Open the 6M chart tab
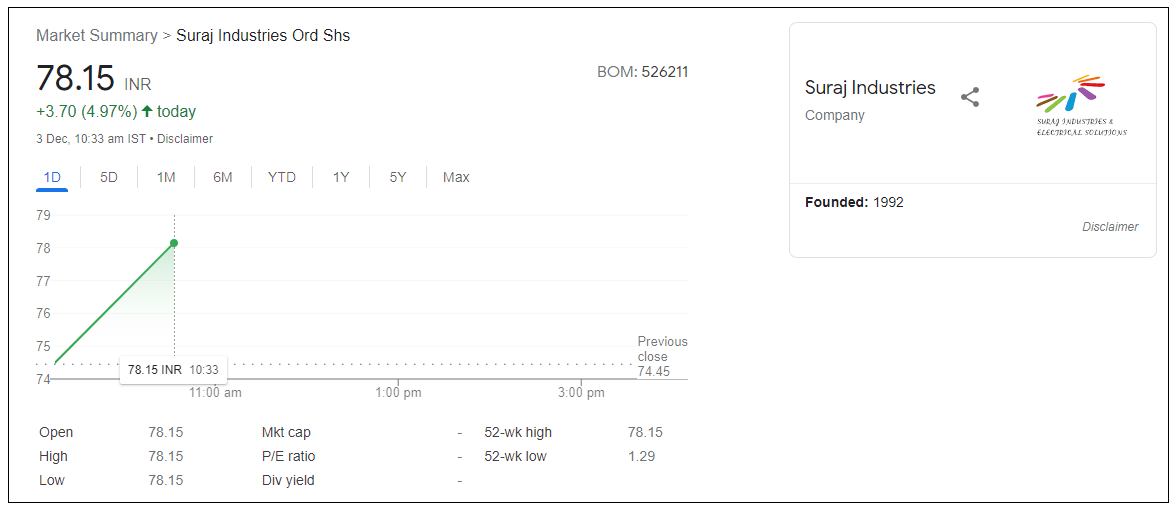This screenshot has height=508, width=1176. (222, 177)
